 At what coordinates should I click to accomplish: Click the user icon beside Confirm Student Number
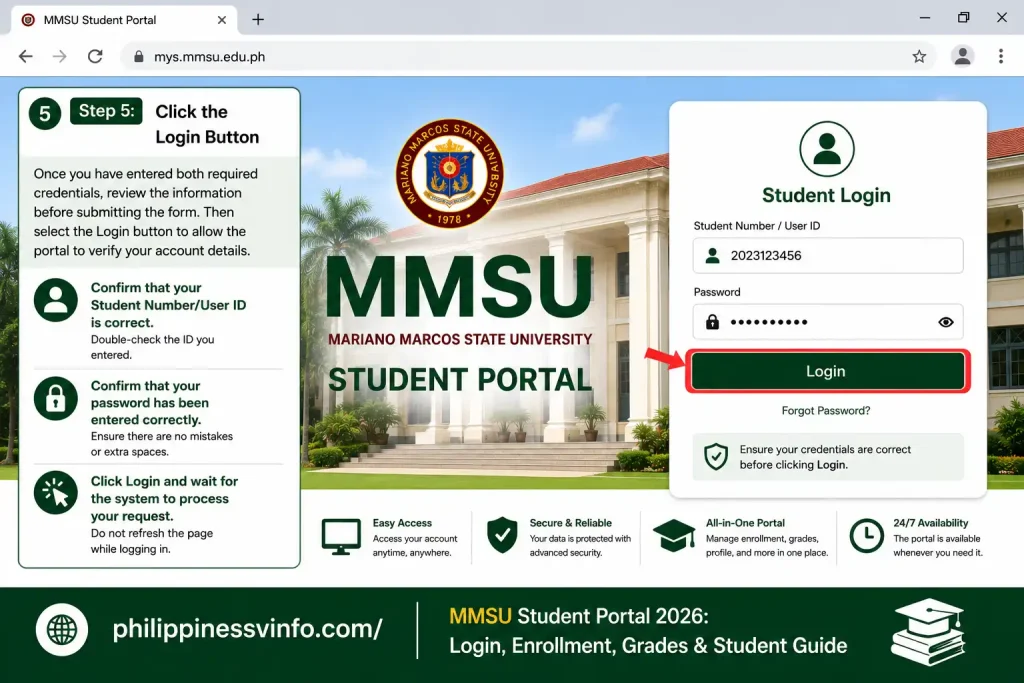(56, 300)
